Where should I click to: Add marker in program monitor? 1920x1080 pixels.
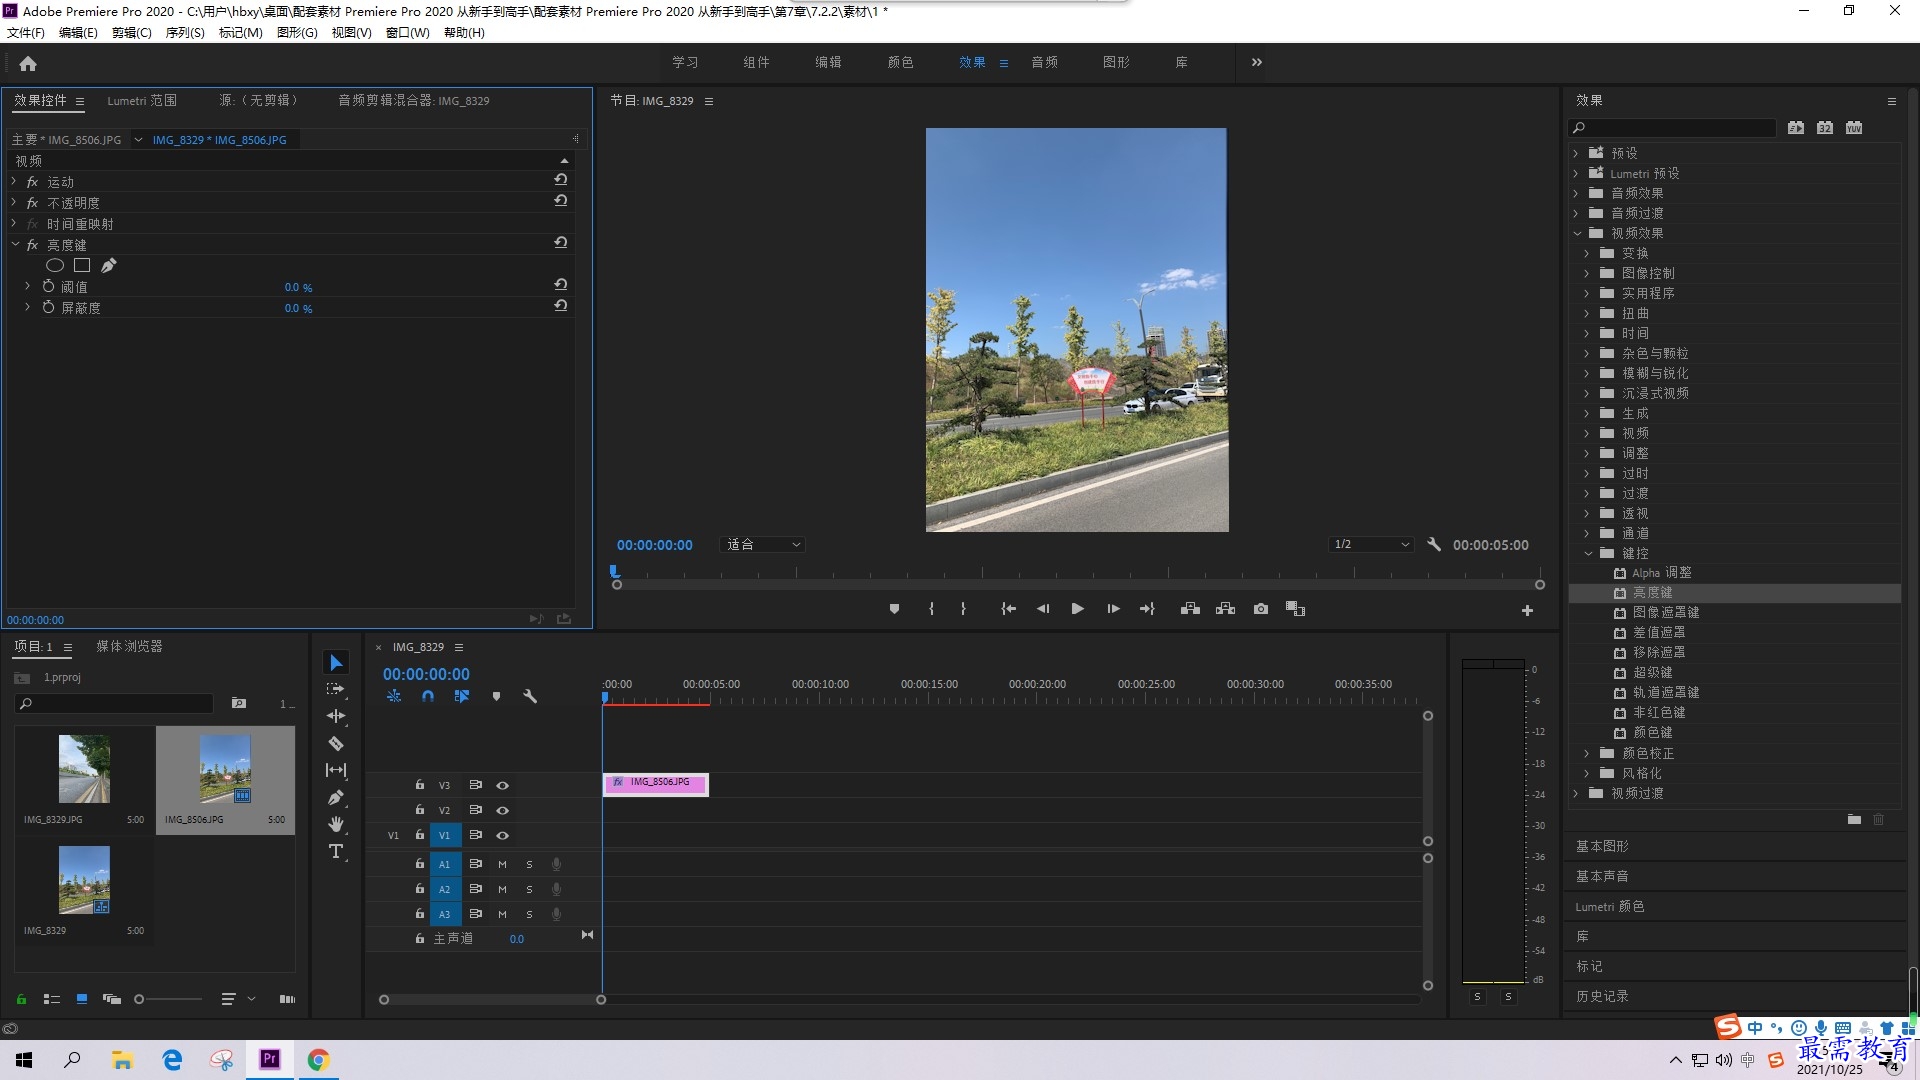[x=894, y=609]
